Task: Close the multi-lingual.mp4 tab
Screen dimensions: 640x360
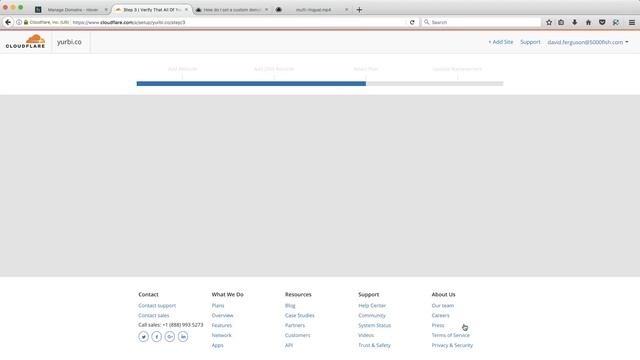Action: pos(347,9)
